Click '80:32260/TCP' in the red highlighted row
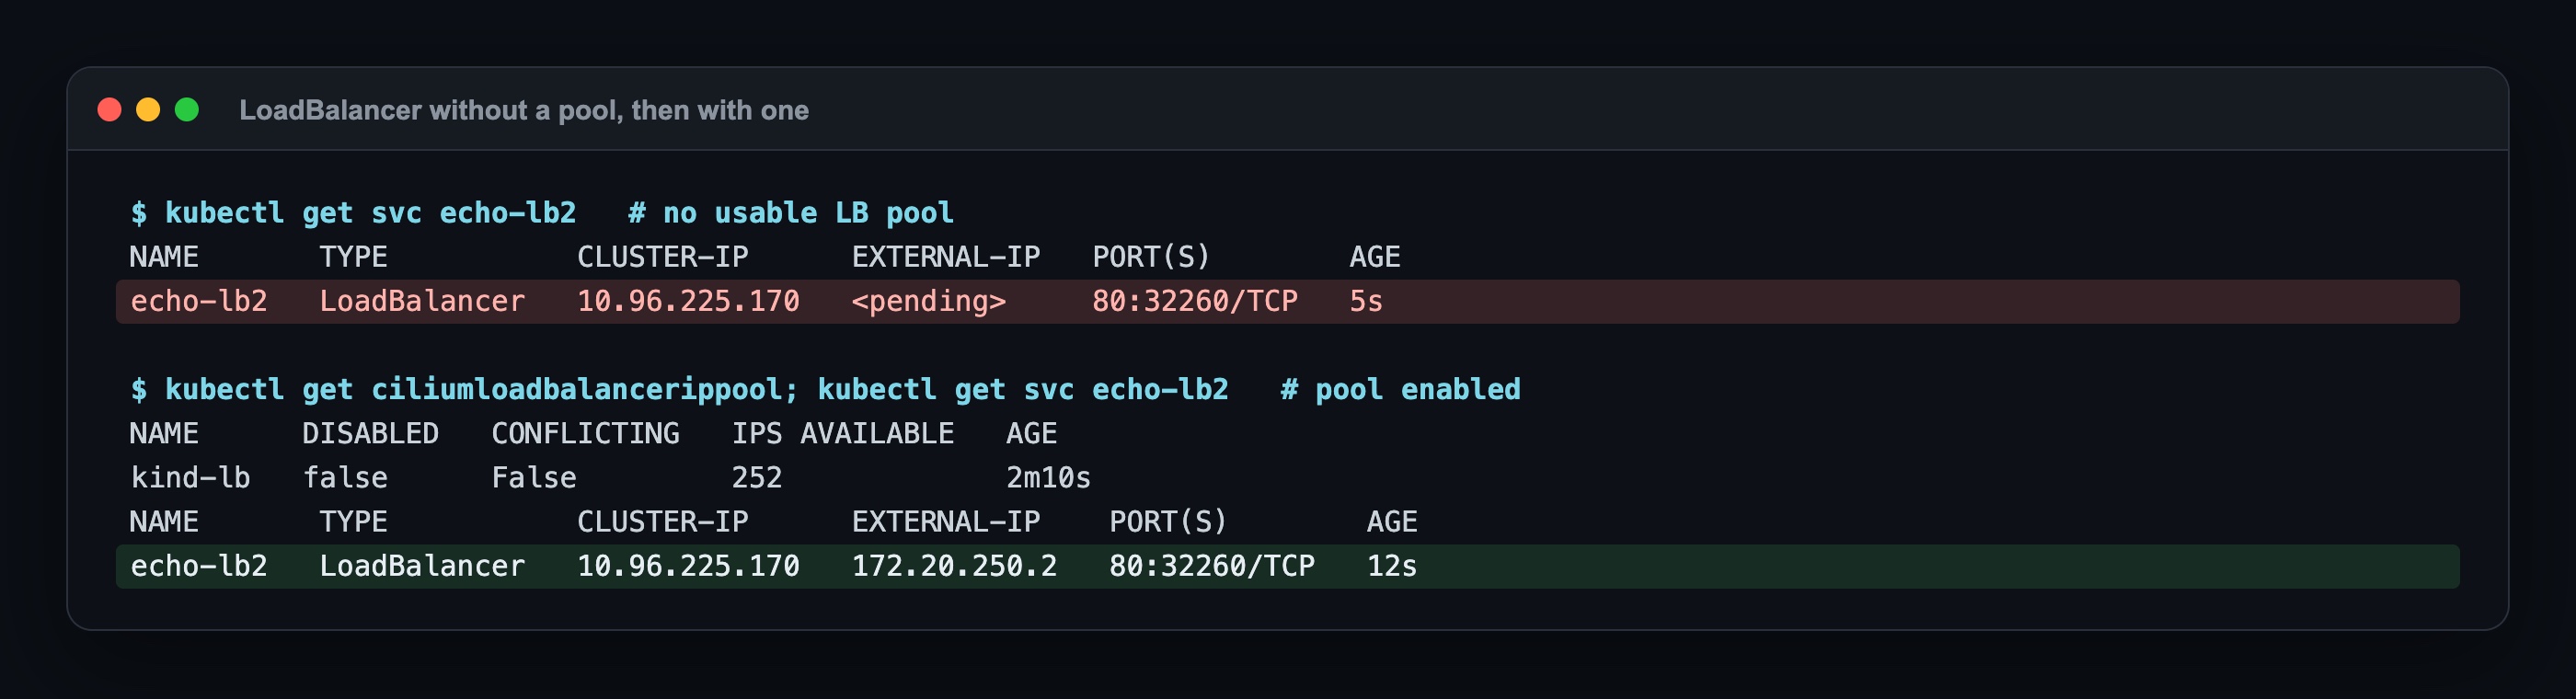This screenshot has width=2576, height=699. click(x=1195, y=301)
